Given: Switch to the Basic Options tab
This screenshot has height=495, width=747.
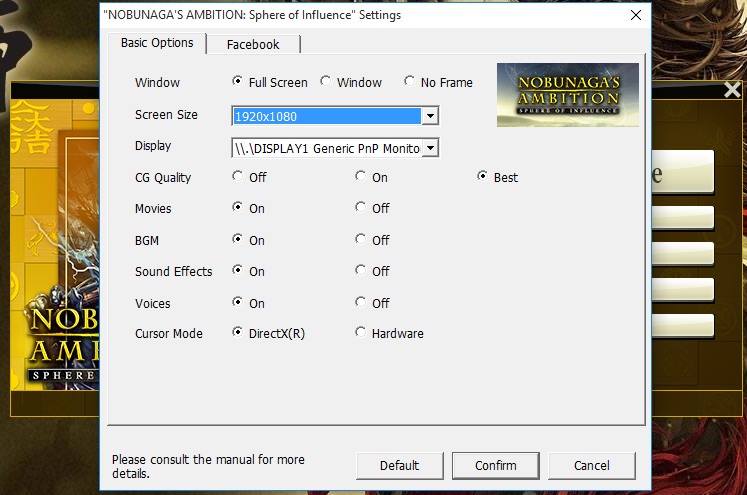Looking at the screenshot, I should pos(157,43).
